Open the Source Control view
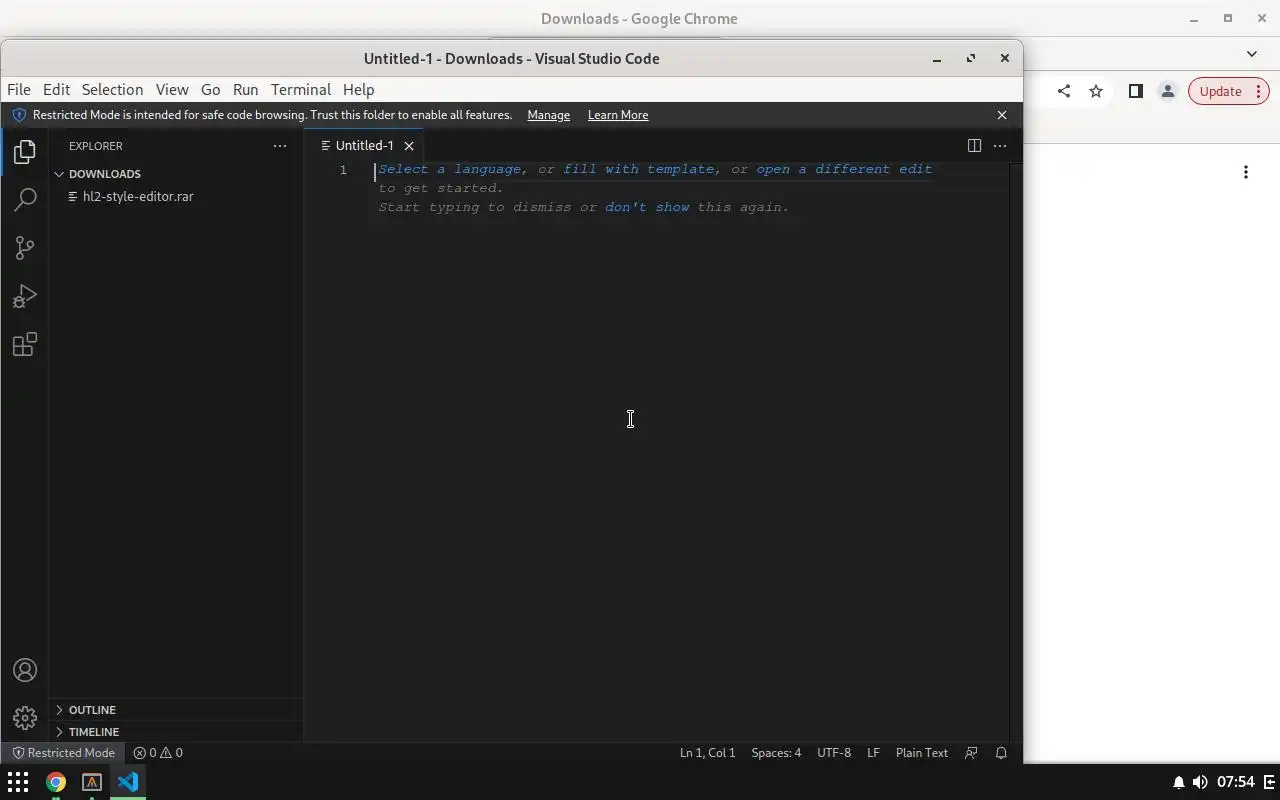 pyautogui.click(x=25, y=248)
